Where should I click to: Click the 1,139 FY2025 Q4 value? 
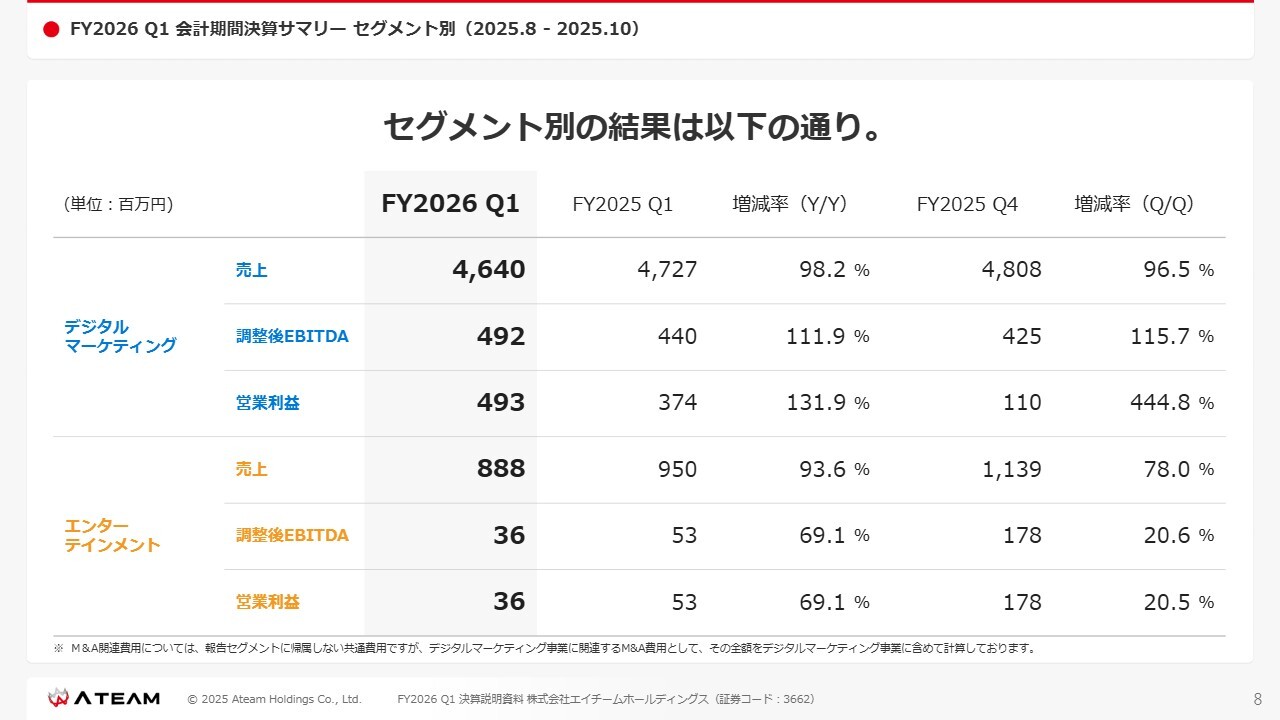(x=1011, y=469)
